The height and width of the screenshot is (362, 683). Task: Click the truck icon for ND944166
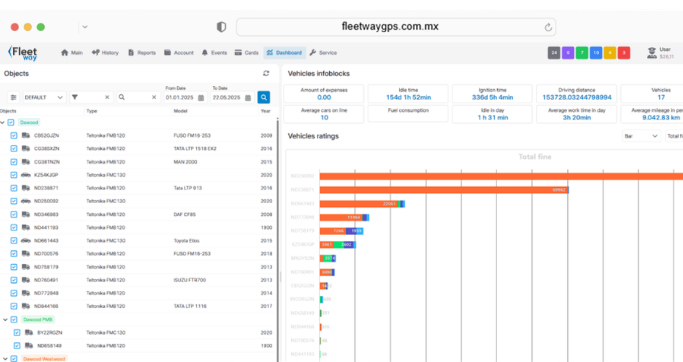pos(26,306)
